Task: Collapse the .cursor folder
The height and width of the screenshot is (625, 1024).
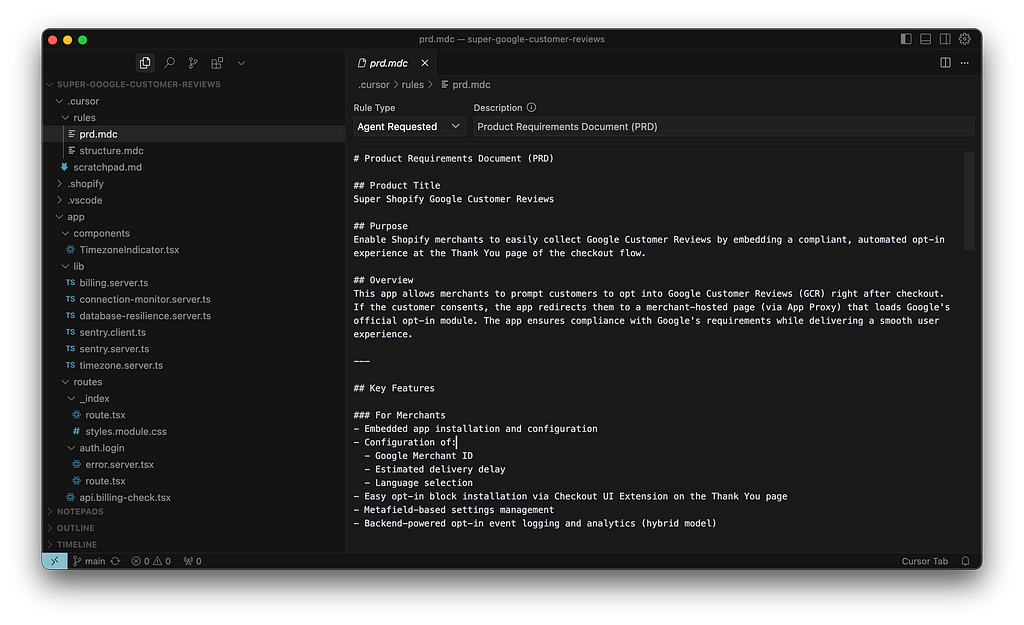Action: point(83,101)
